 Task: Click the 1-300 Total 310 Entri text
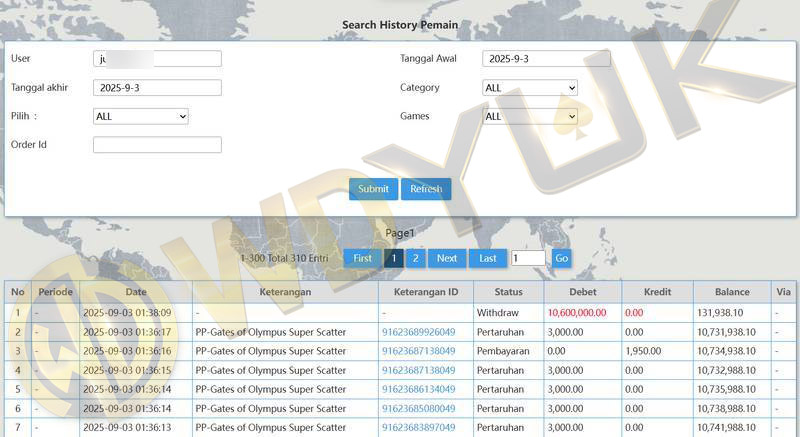click(x=284, y=258)
